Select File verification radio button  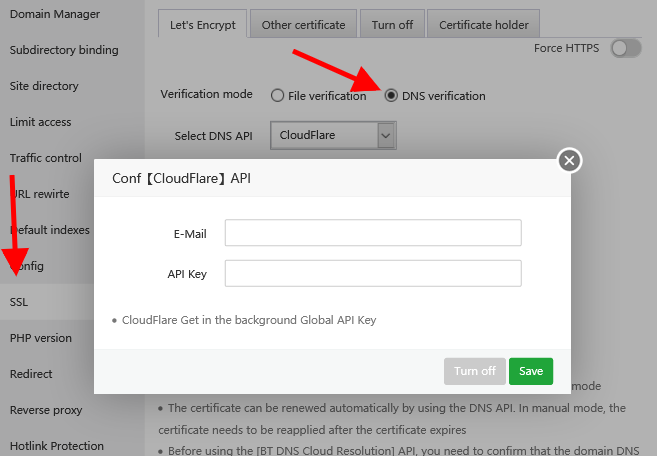click(278, 96)
